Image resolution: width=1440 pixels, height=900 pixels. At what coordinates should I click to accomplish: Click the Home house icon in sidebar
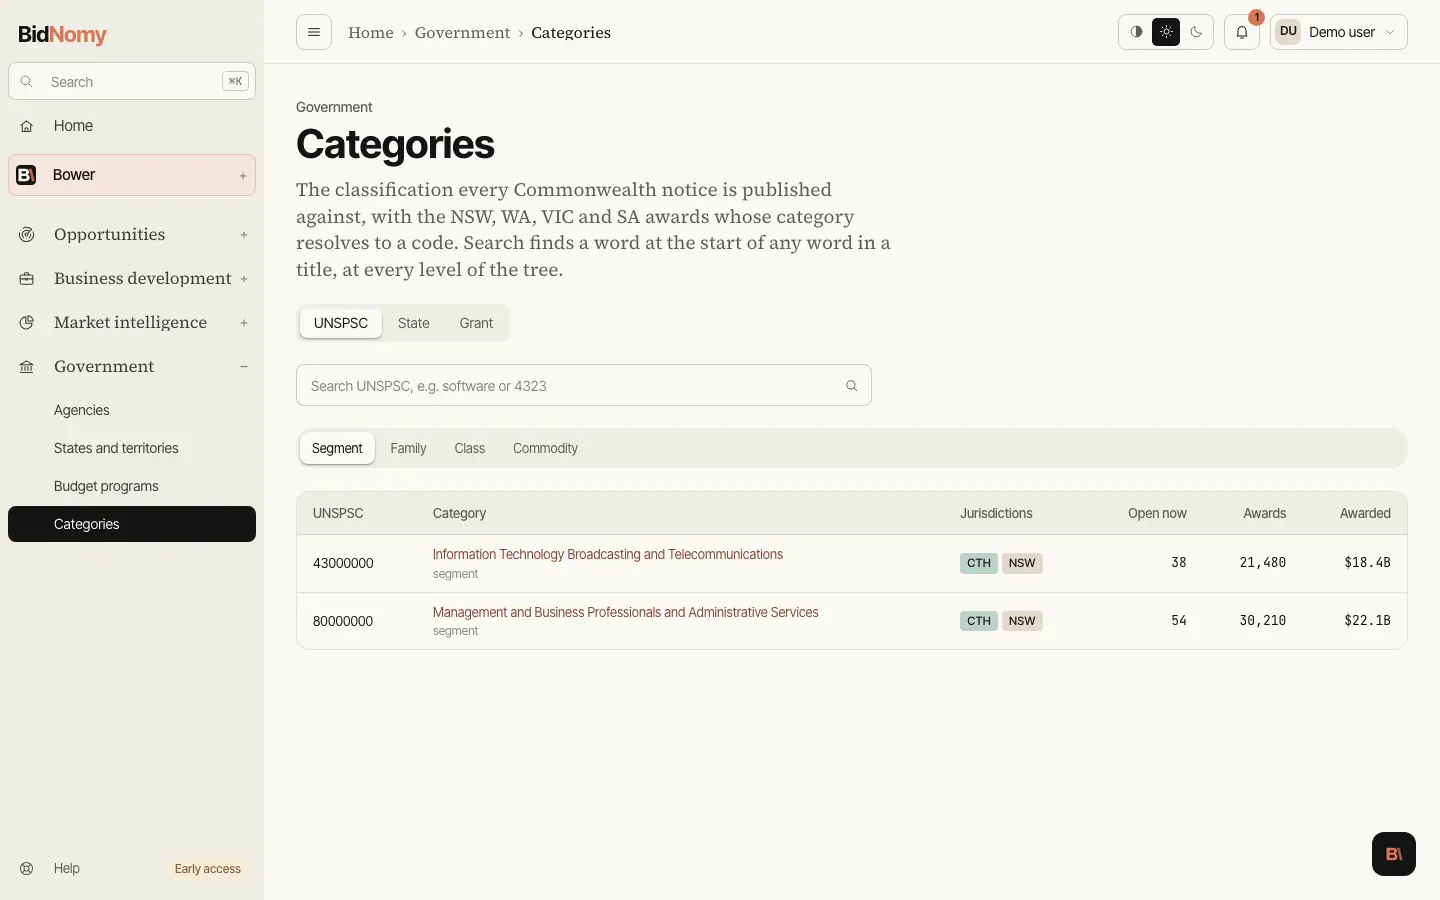click(x=27, y=126)
